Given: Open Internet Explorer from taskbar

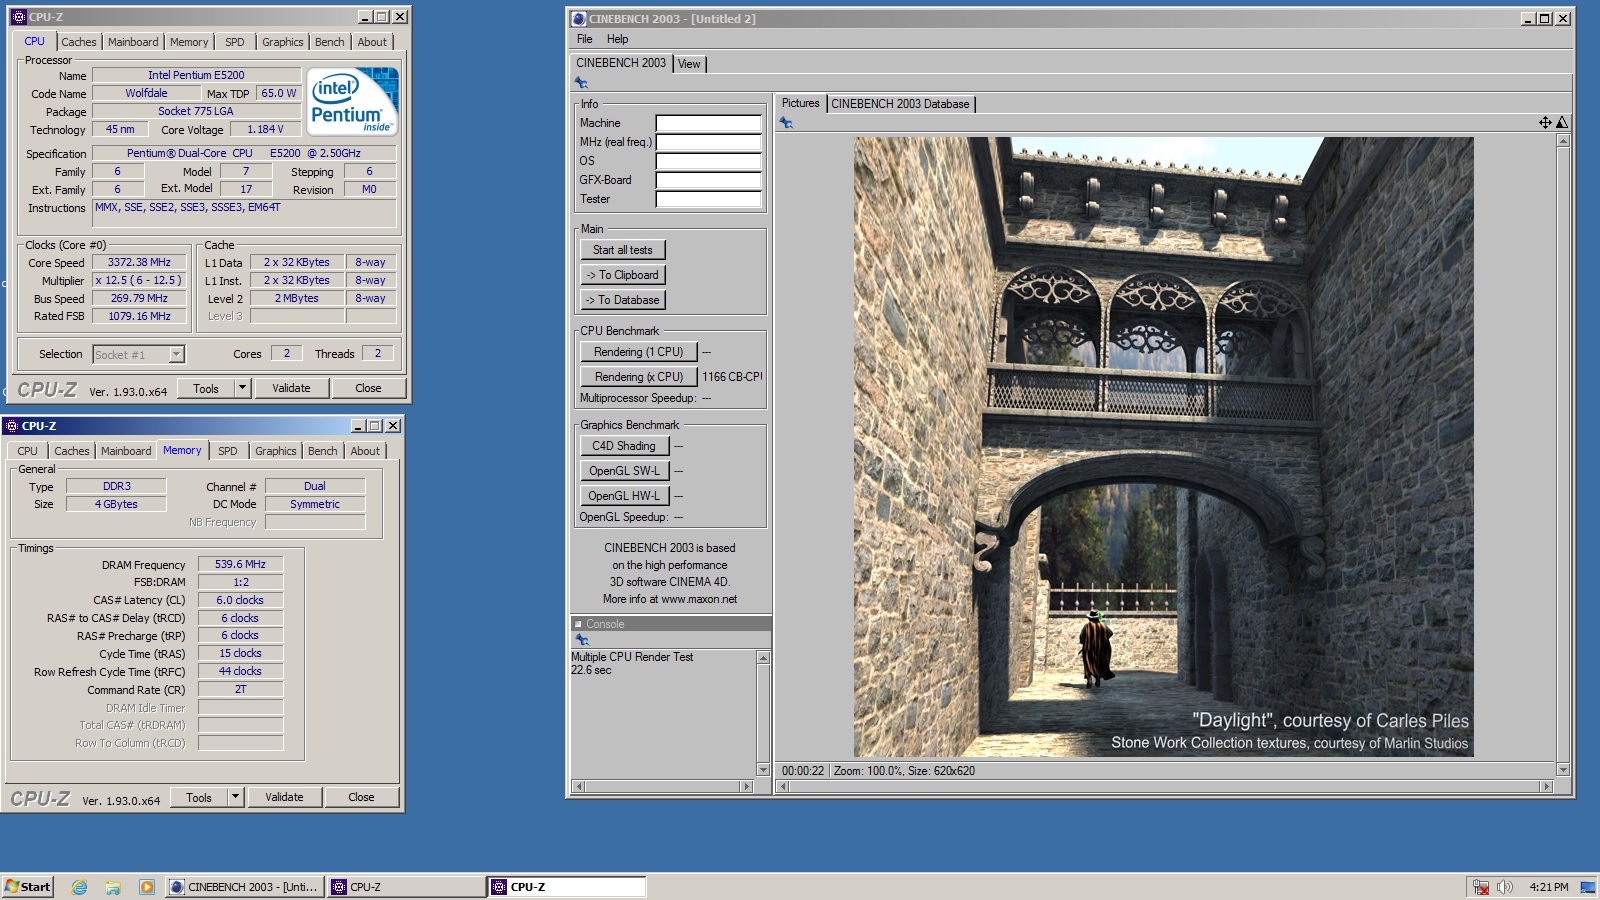Looking at the screenshot, I should 79,887.
